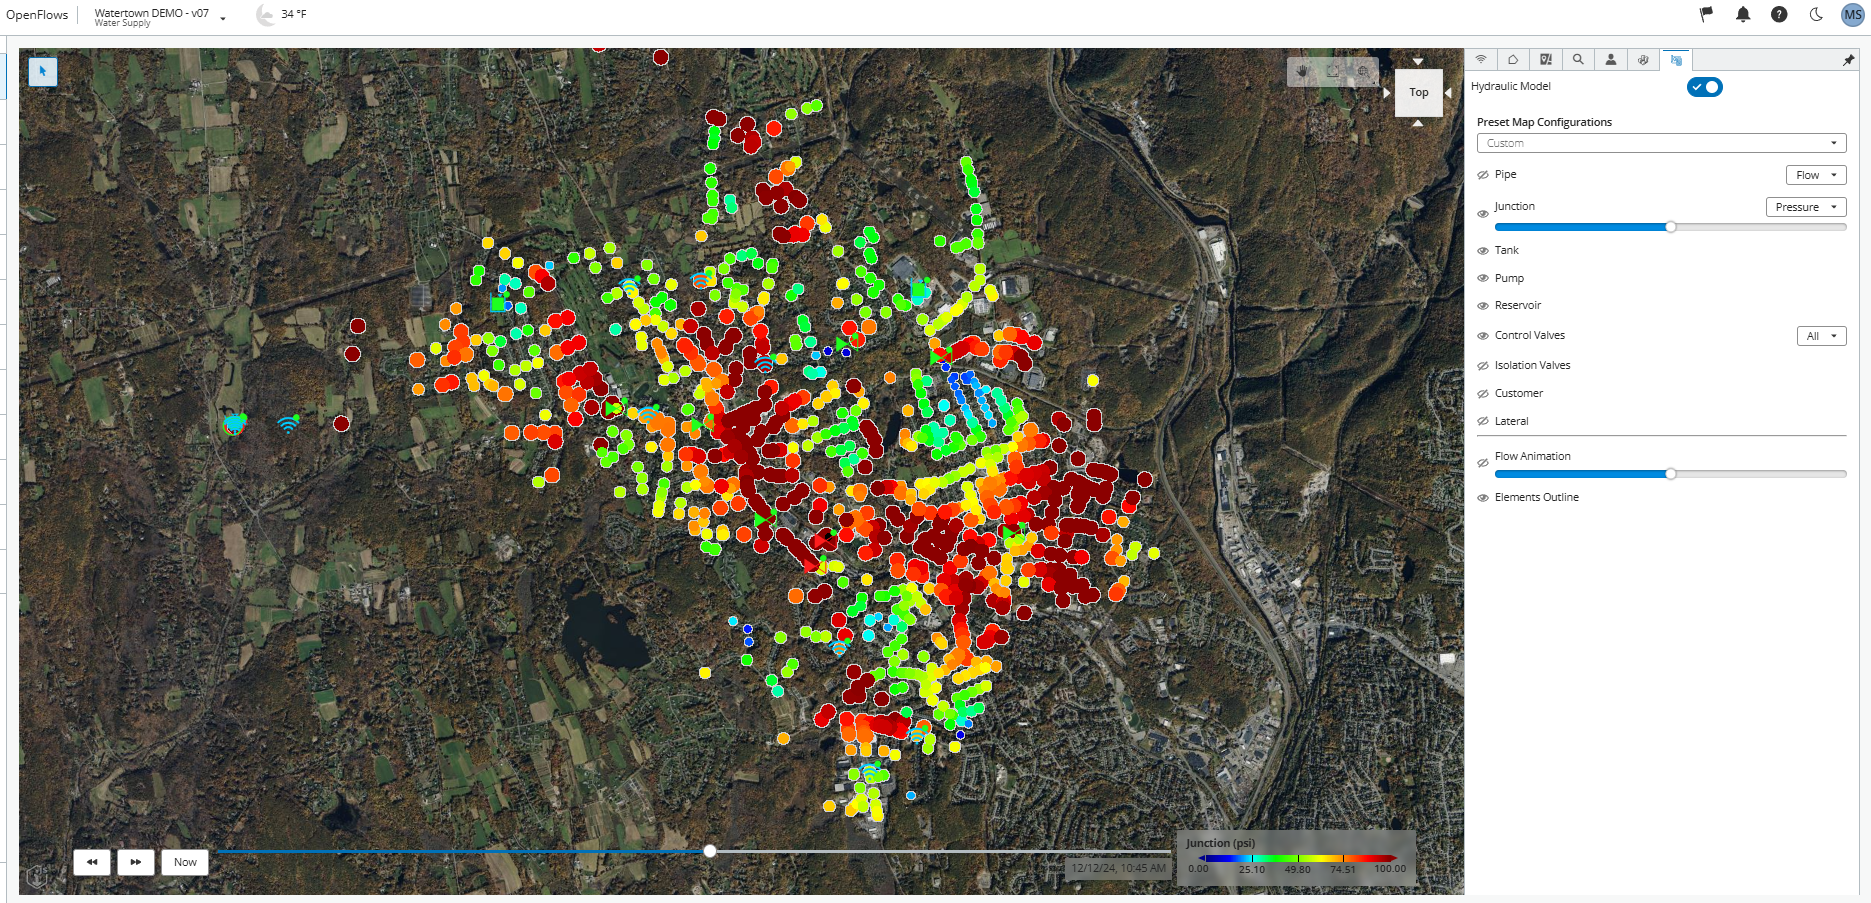Select the pointer selection tool on map
This screenshot has height=903, width=1871.
tap(43, 72)
